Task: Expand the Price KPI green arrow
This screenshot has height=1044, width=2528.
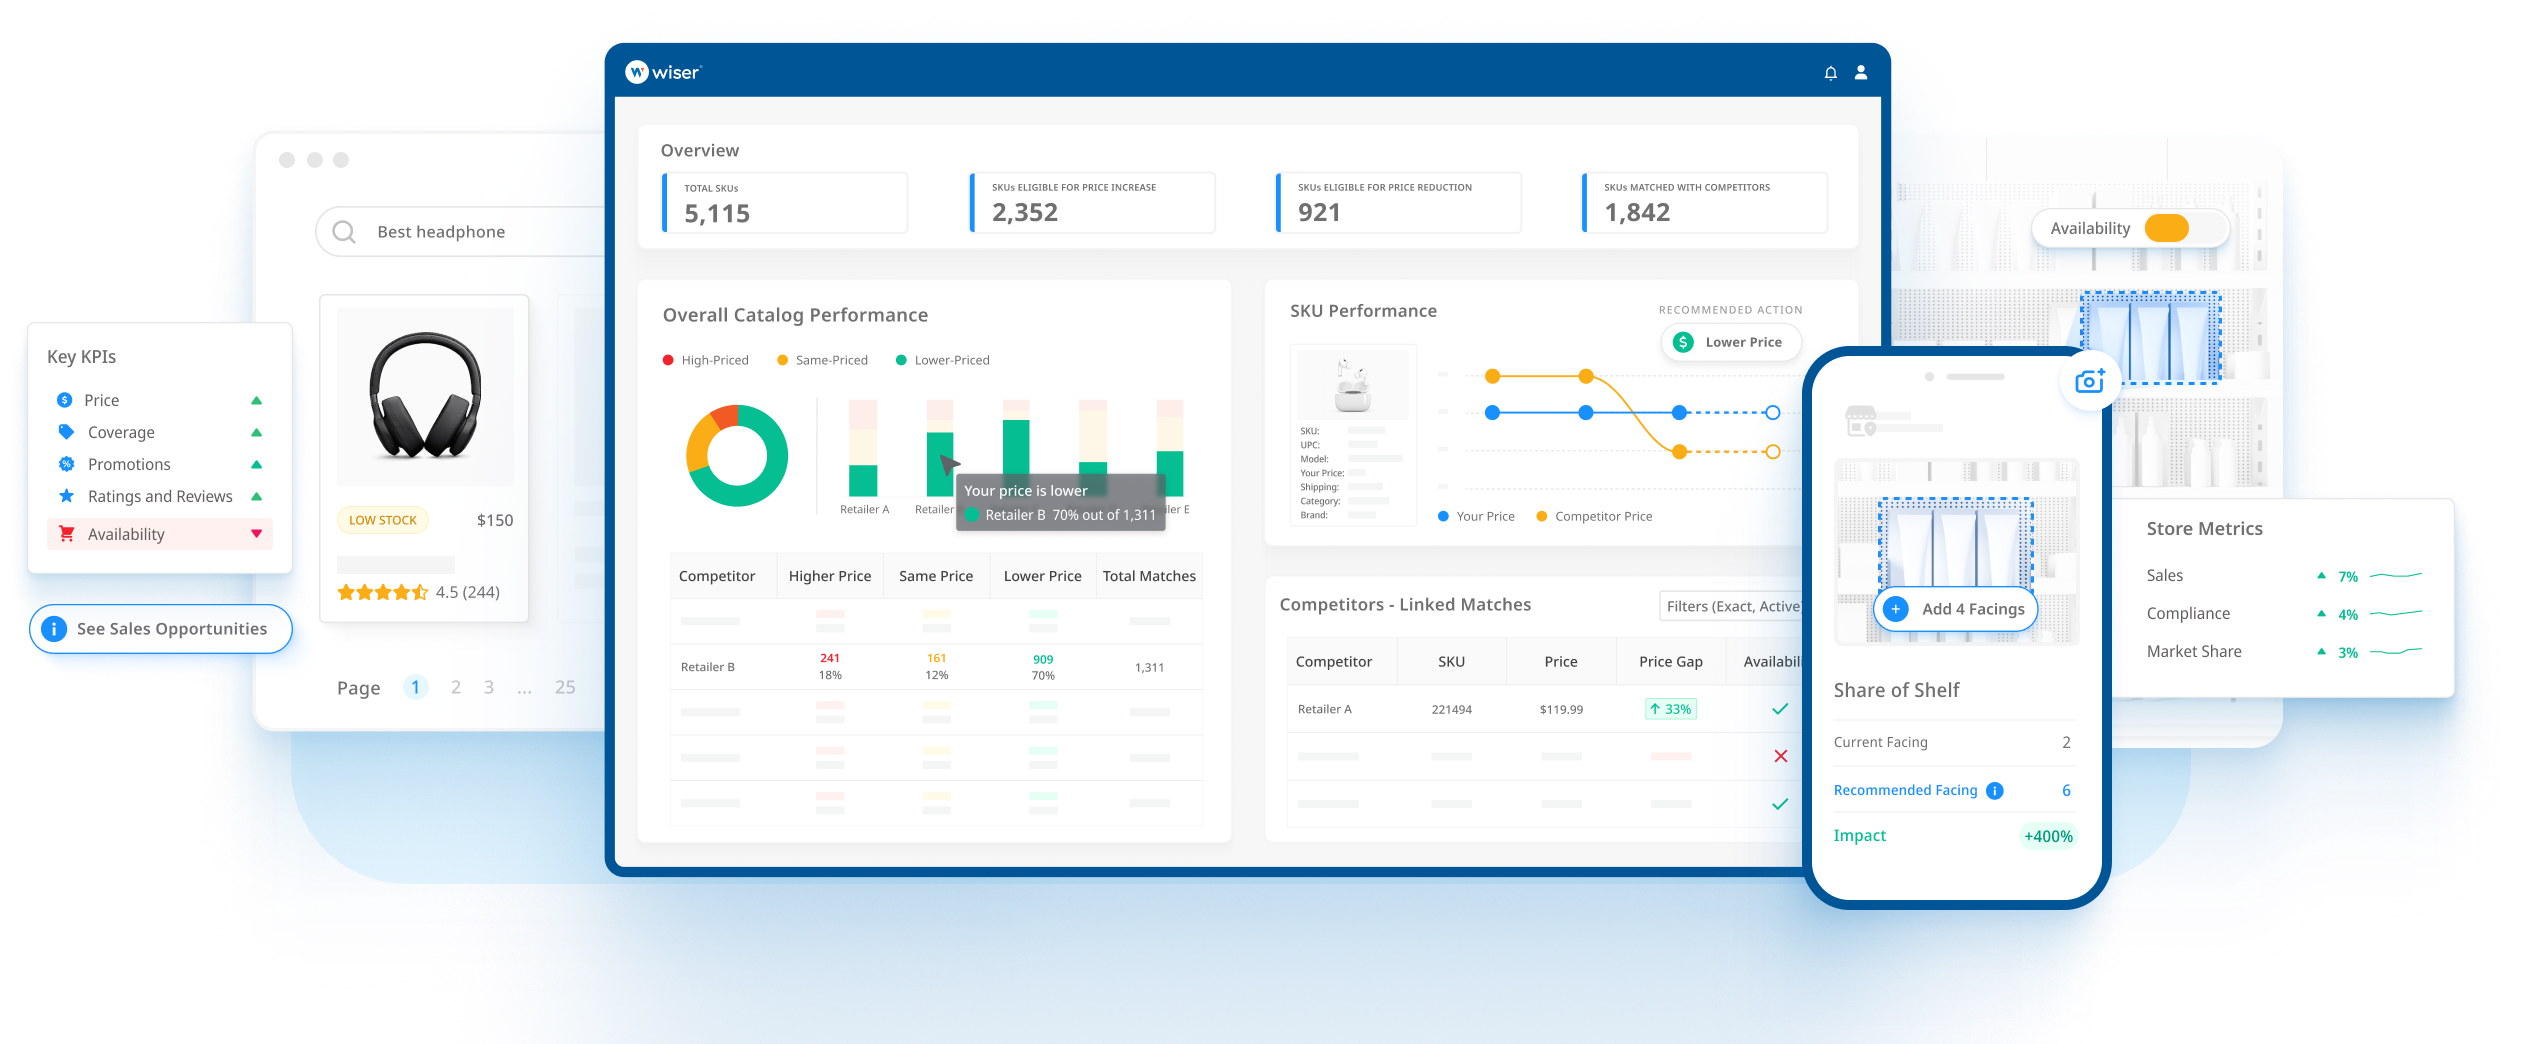Action: point(257,400)
